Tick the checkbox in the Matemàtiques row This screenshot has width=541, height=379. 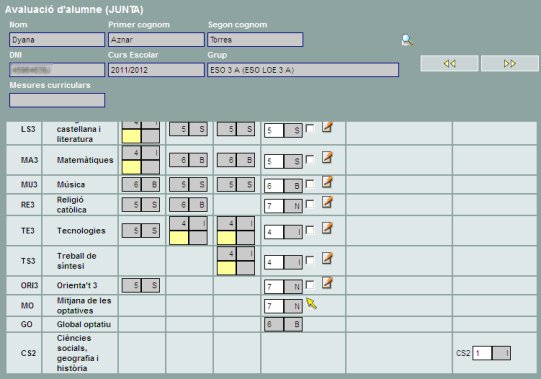[x=310, y=159]
